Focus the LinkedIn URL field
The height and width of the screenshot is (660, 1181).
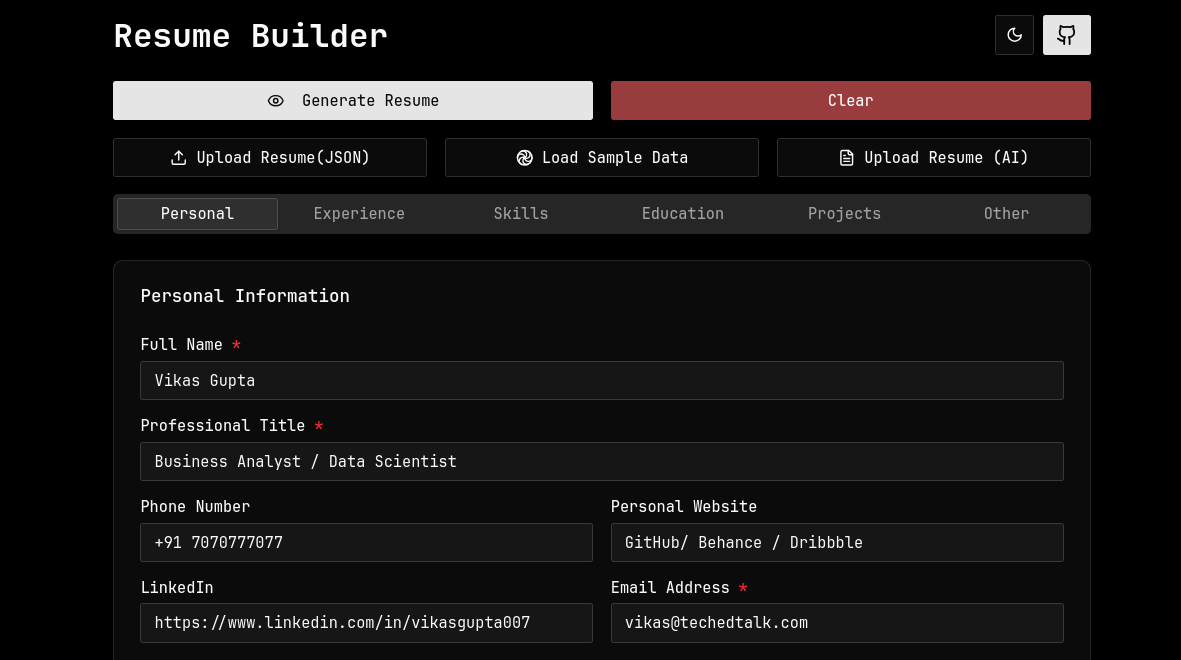pos(366,623)
